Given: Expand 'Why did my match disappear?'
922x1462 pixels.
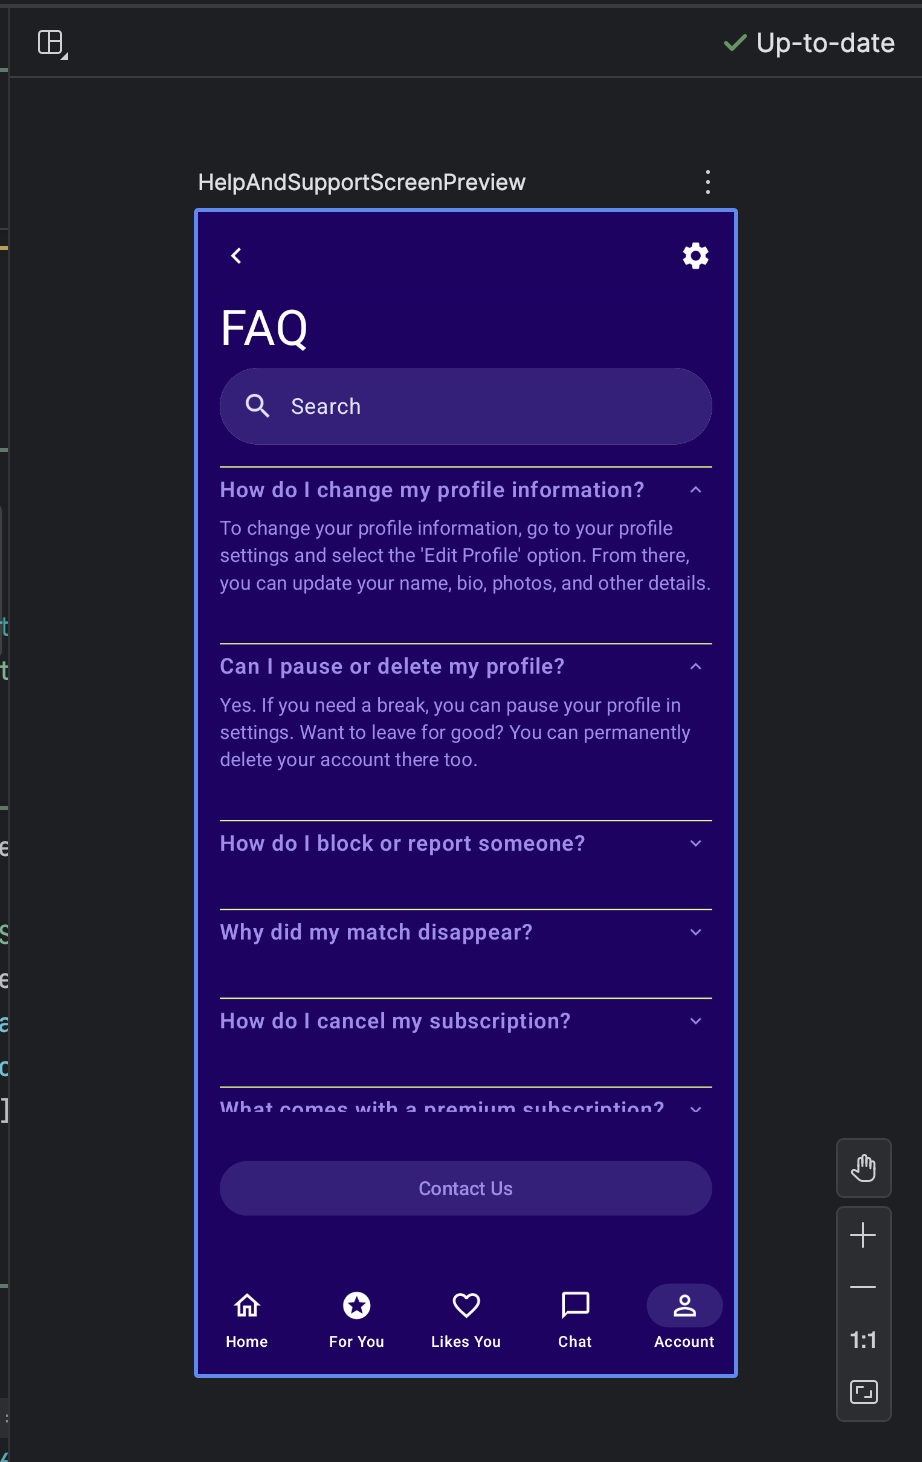Looking at the screenshot, I should [696, 933].
